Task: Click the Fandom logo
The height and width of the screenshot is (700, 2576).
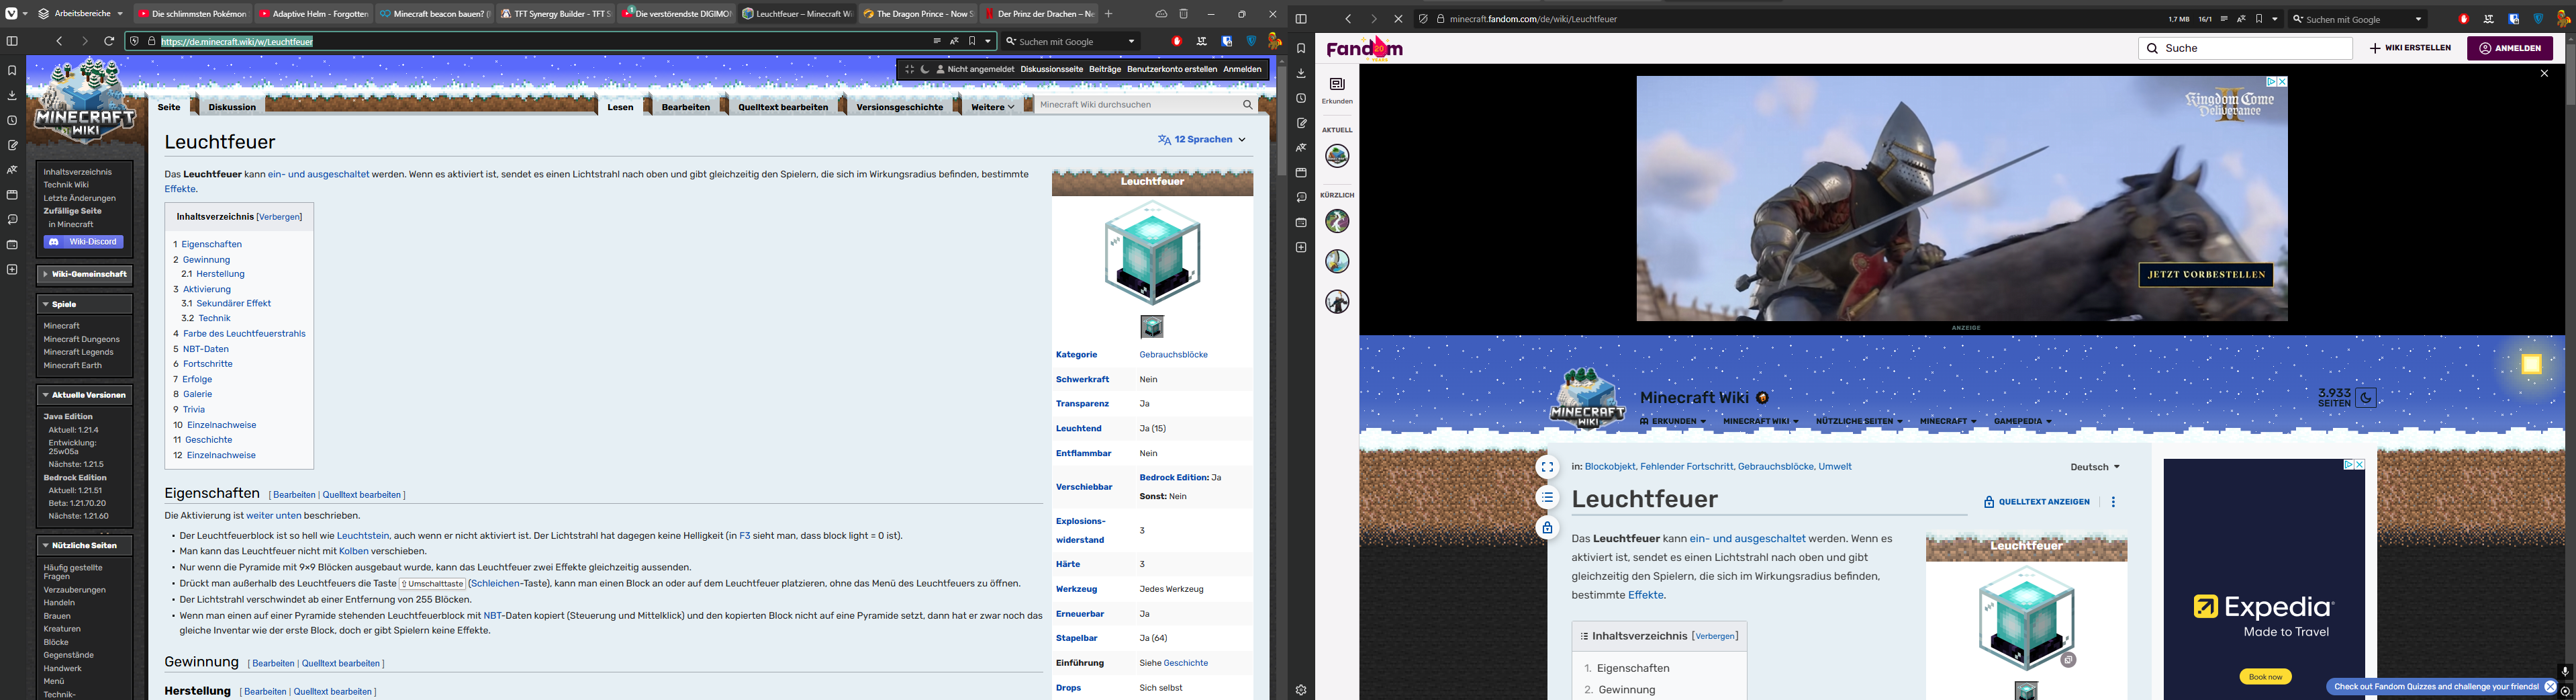Action: click(x=1365, y=48)
